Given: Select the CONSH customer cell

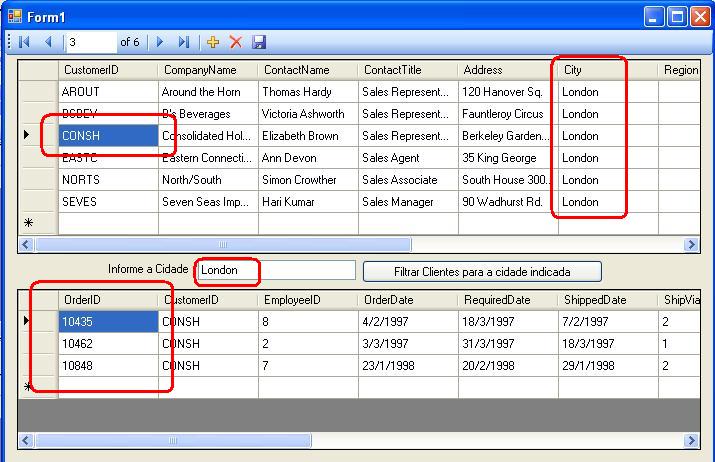Looking at the screenshot, I should coord(108,136).
